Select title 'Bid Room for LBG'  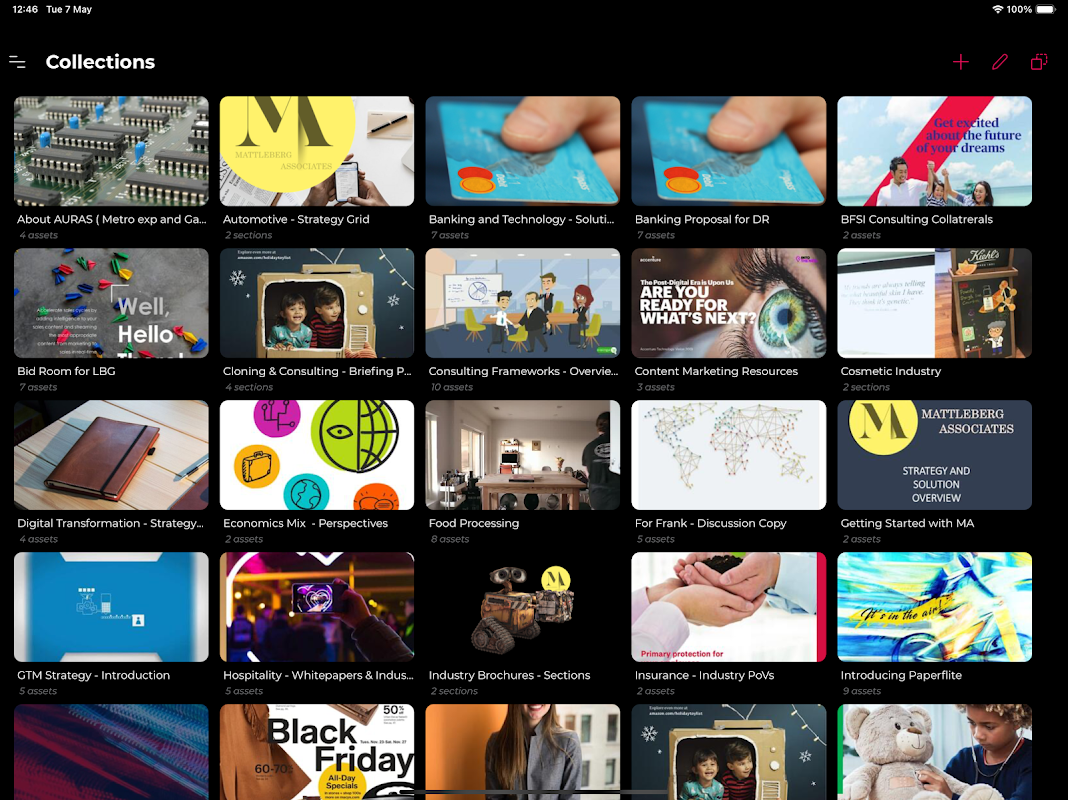(66, 371)
